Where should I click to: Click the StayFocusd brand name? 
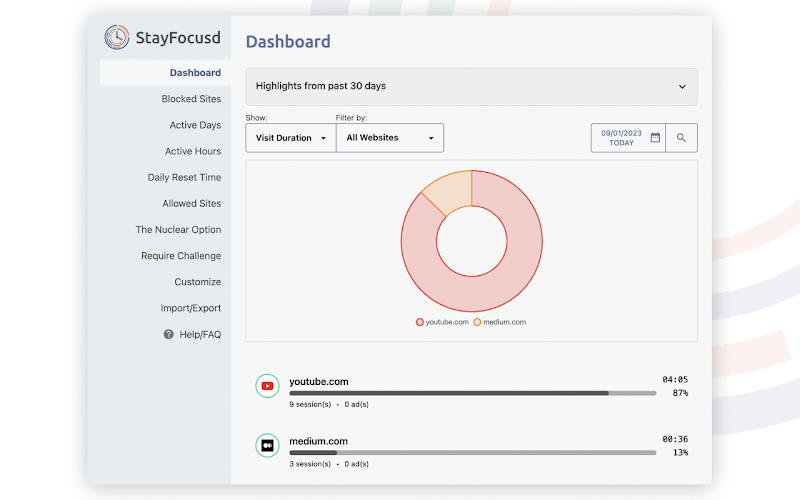coord(178,38)
